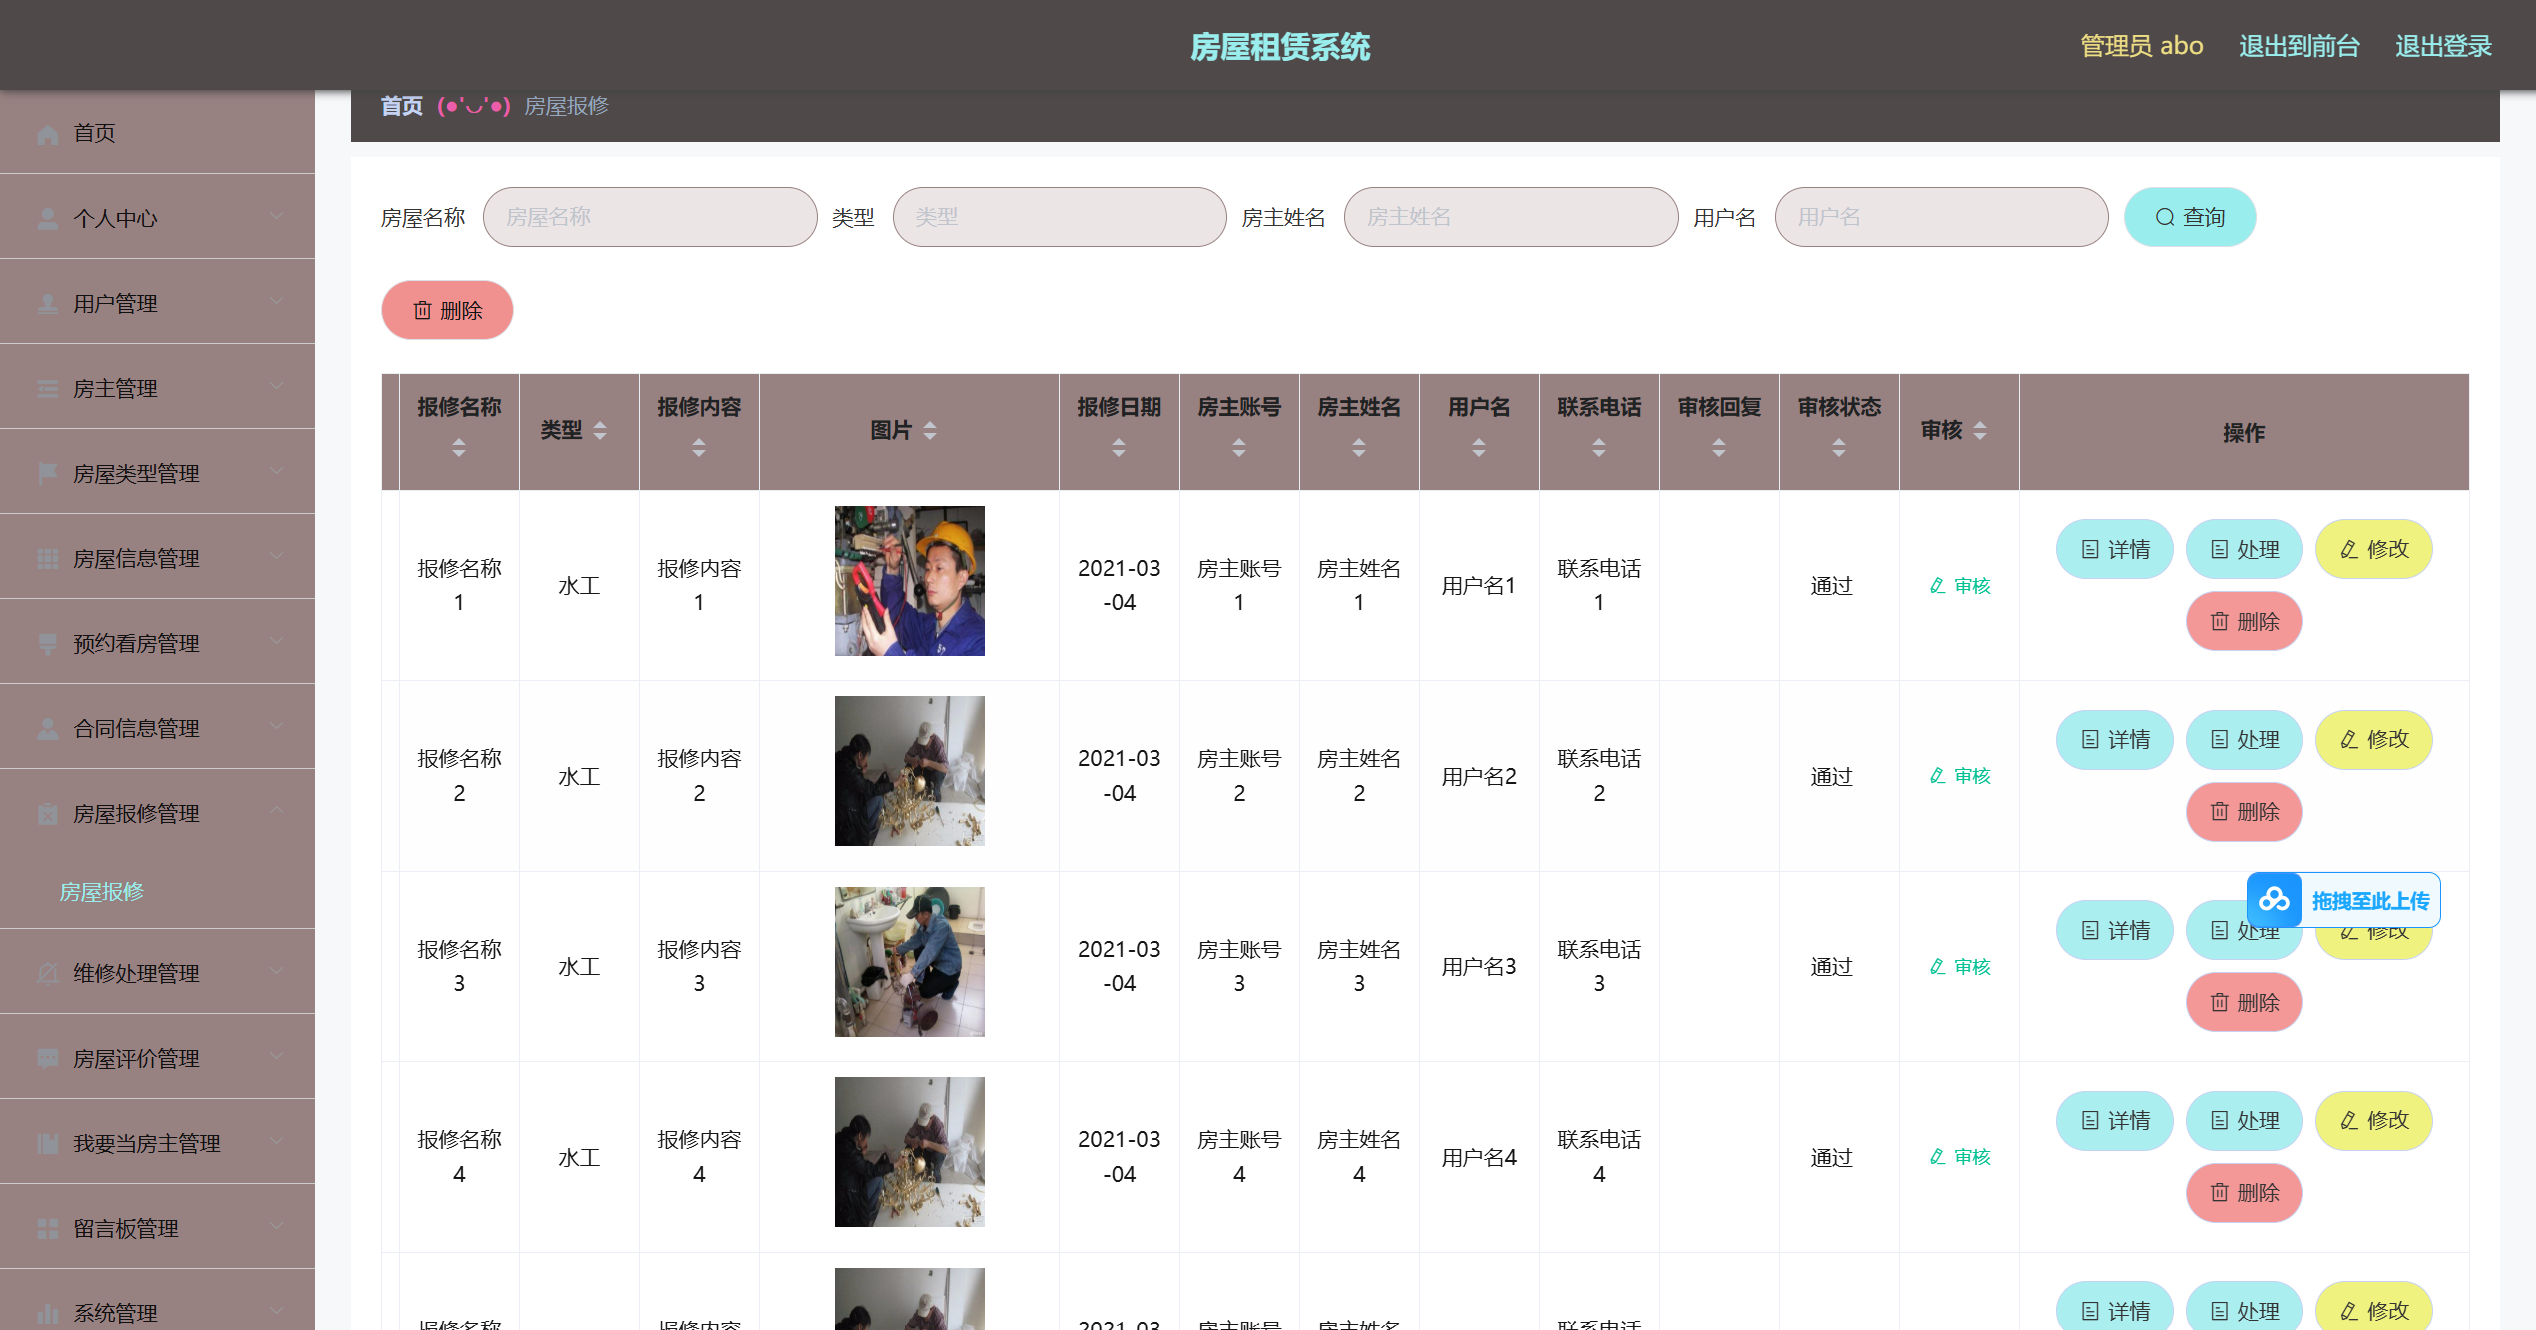2536x1330 pixels.
Task: Click the cloud upload icon in floating widget
Action: click(x=2274, y=900)
